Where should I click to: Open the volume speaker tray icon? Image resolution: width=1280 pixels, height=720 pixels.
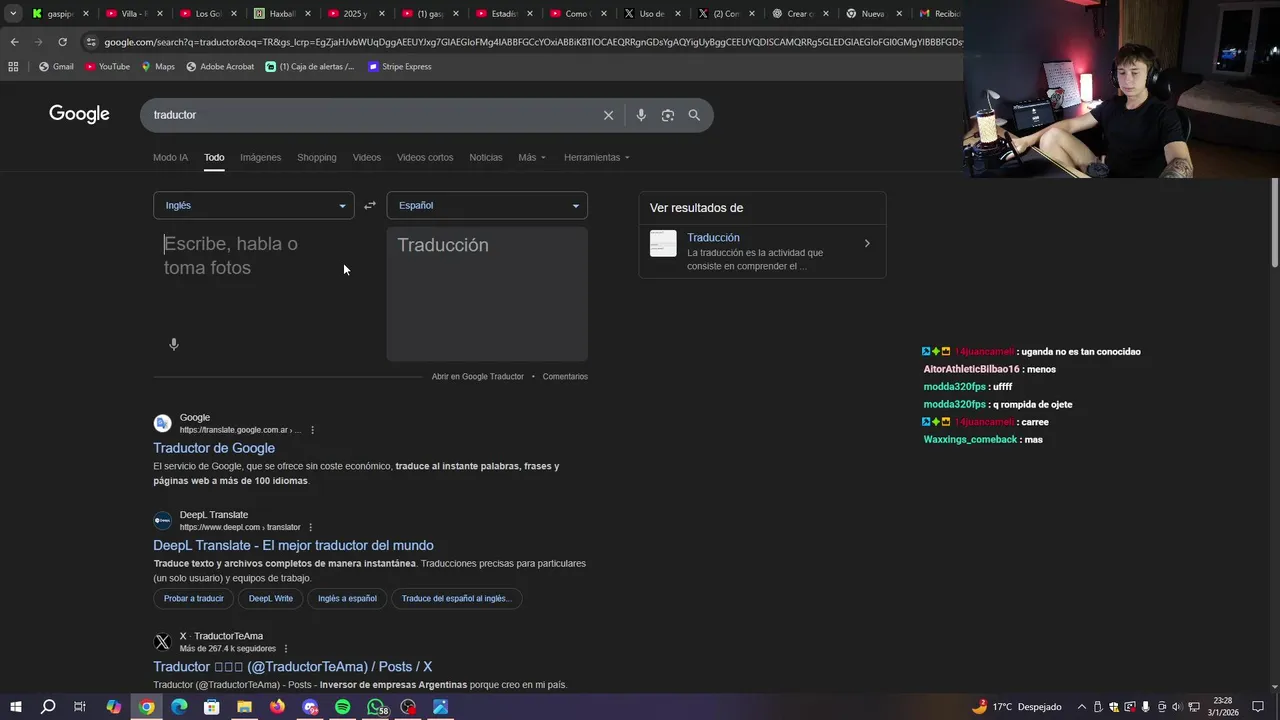[x=1177, y=707]
